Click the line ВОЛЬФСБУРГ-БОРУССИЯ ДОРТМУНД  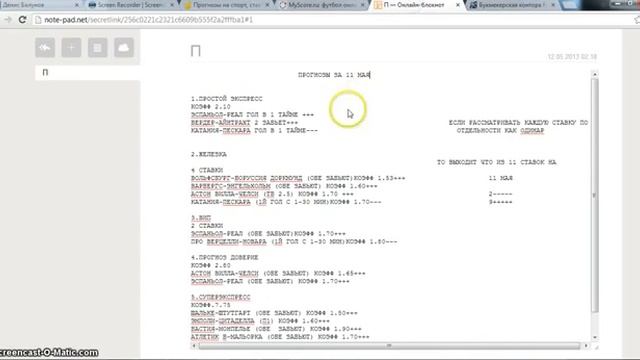tap(298, 178)
